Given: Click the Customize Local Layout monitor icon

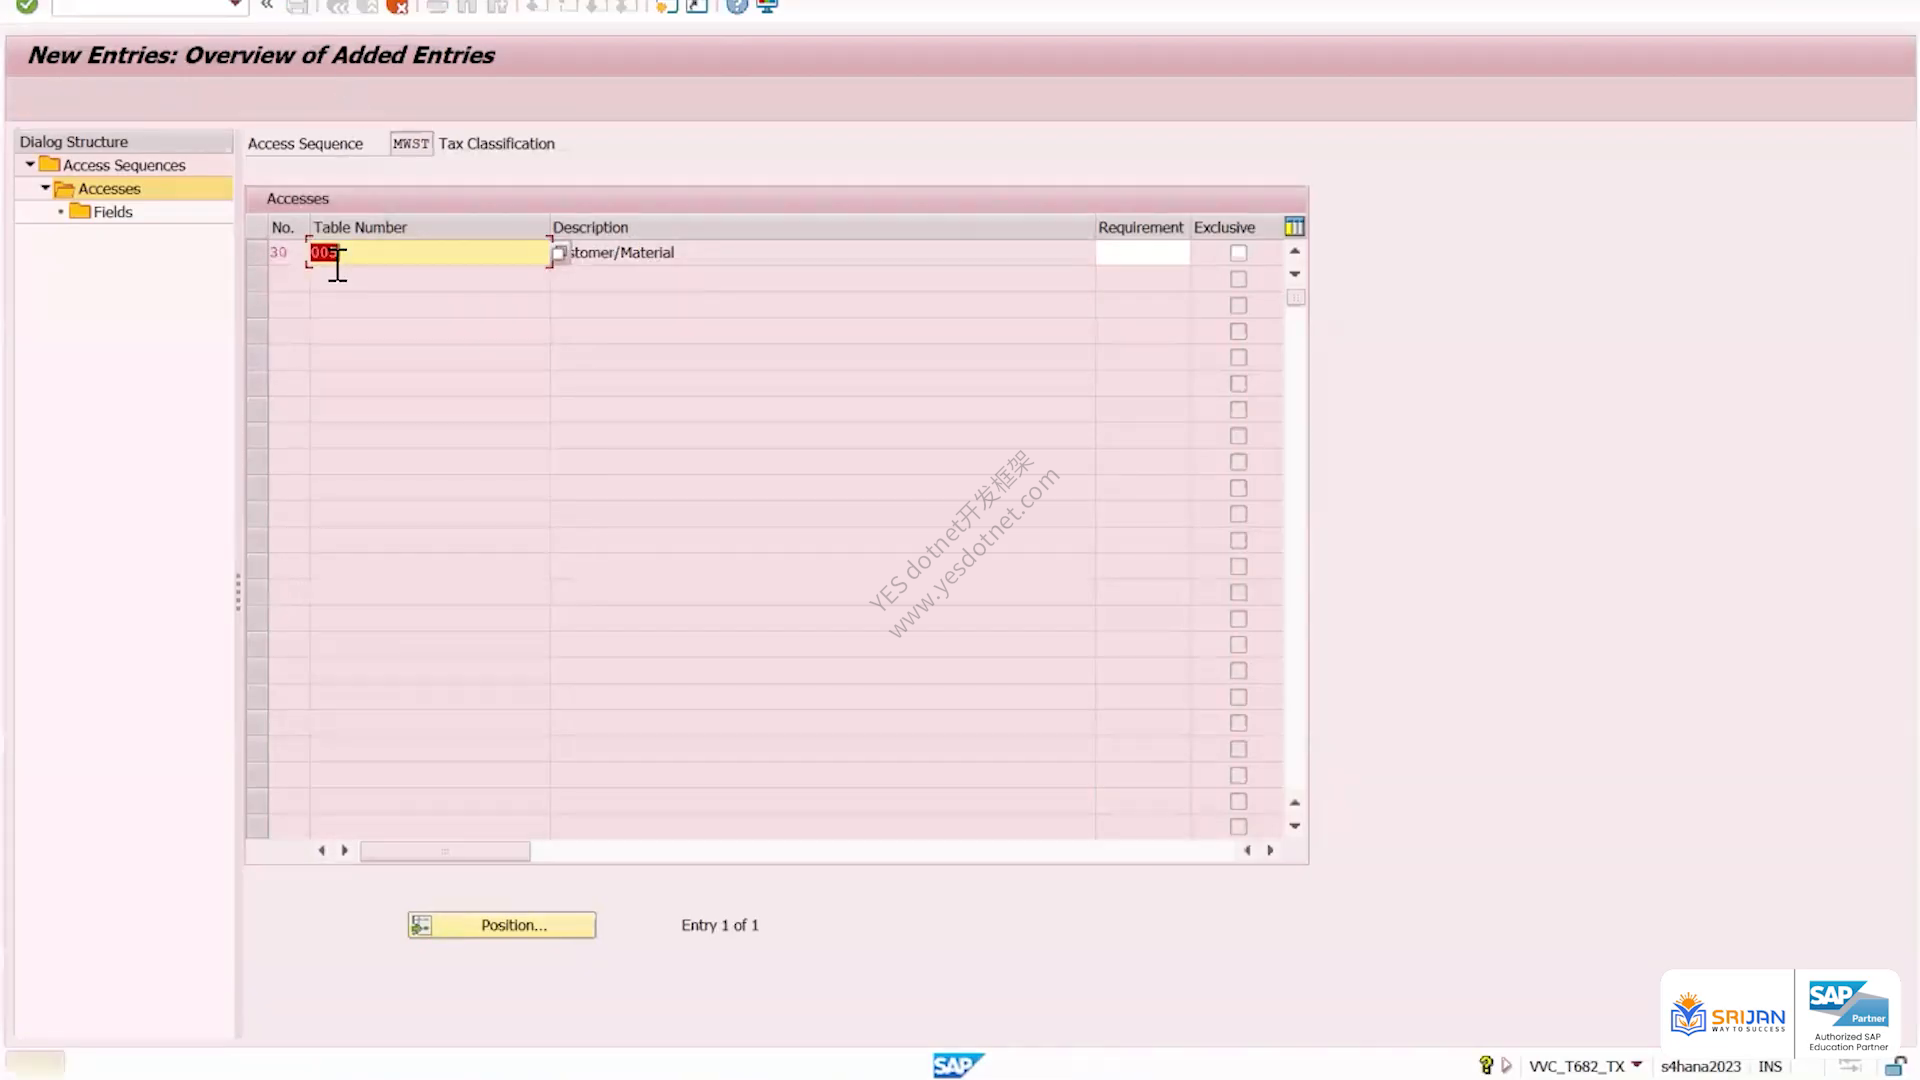Looking at the screenshot, I should [x=767, y=6].
